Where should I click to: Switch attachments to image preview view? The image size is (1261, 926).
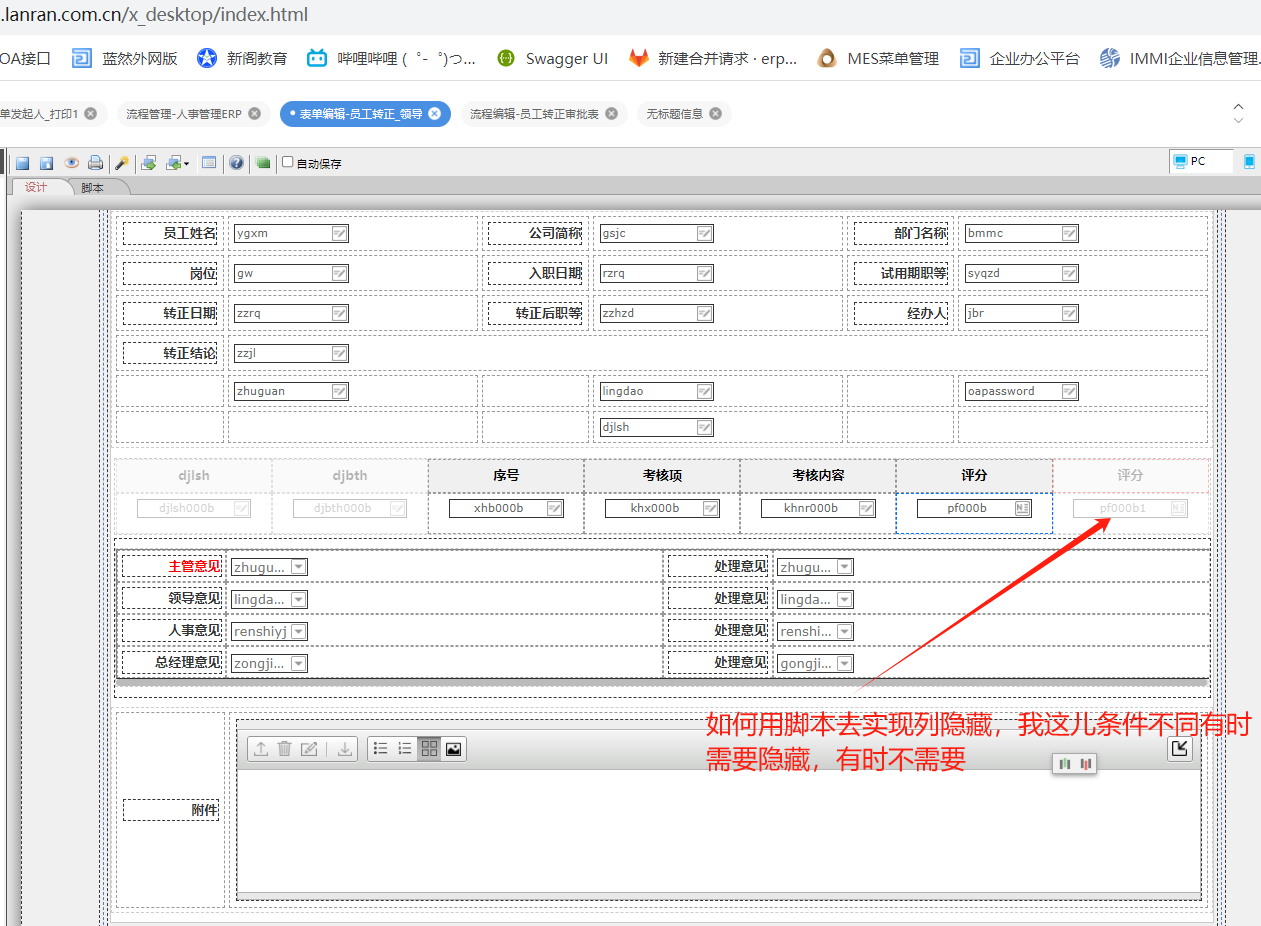453,749
